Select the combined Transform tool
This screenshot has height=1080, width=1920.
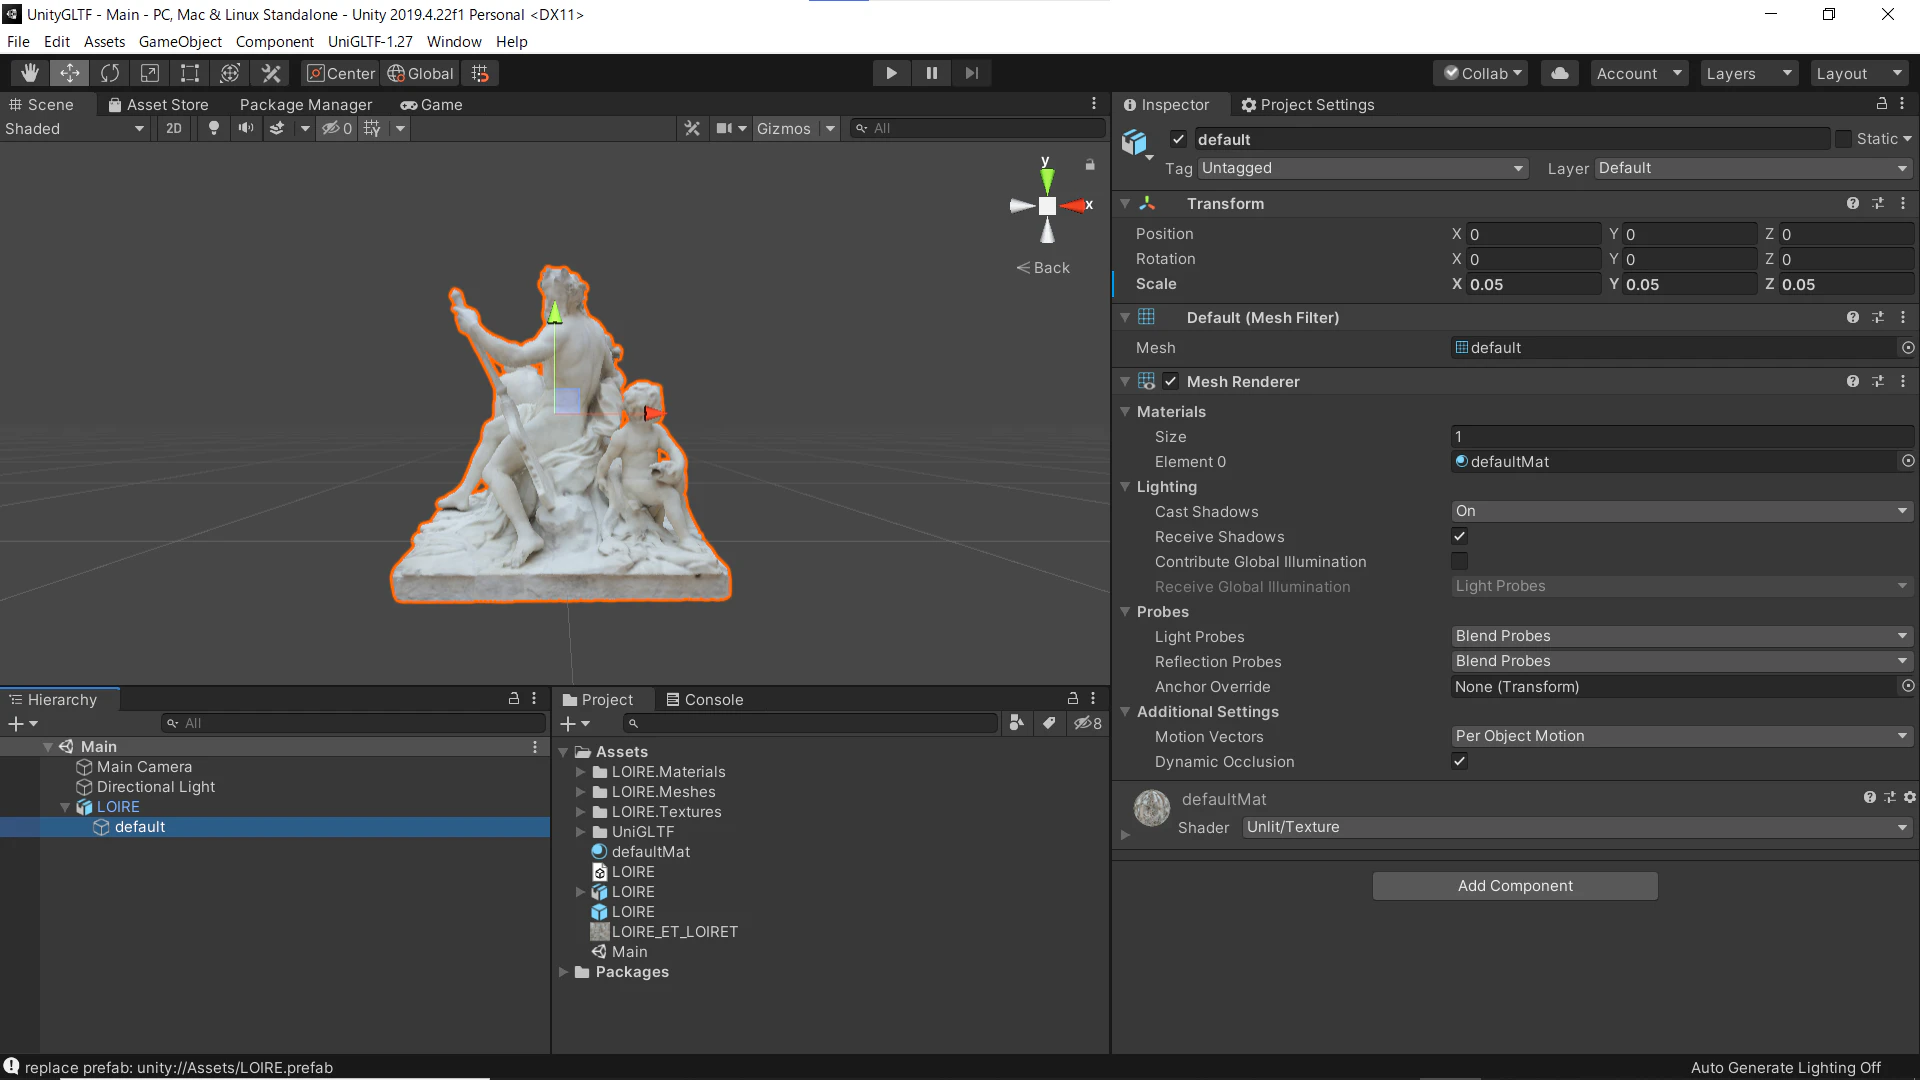(x=230, y=73)
